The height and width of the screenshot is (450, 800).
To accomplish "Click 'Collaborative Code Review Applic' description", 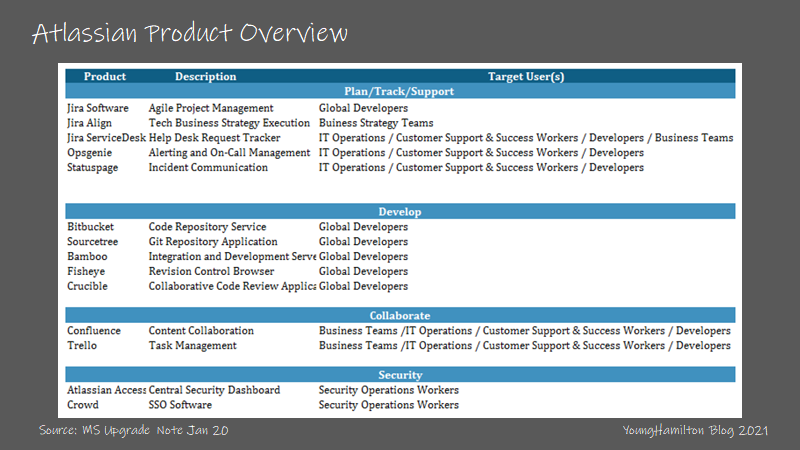I will pyautogui.click(x=232, y=286).
